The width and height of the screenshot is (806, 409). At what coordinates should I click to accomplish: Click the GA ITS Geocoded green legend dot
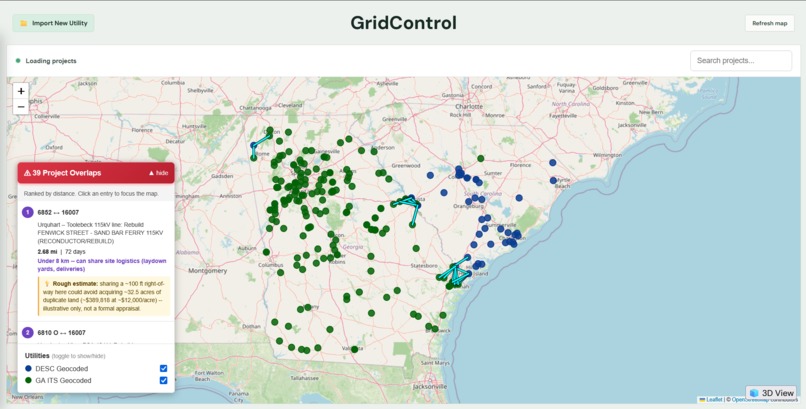click(x=28, y=380)
